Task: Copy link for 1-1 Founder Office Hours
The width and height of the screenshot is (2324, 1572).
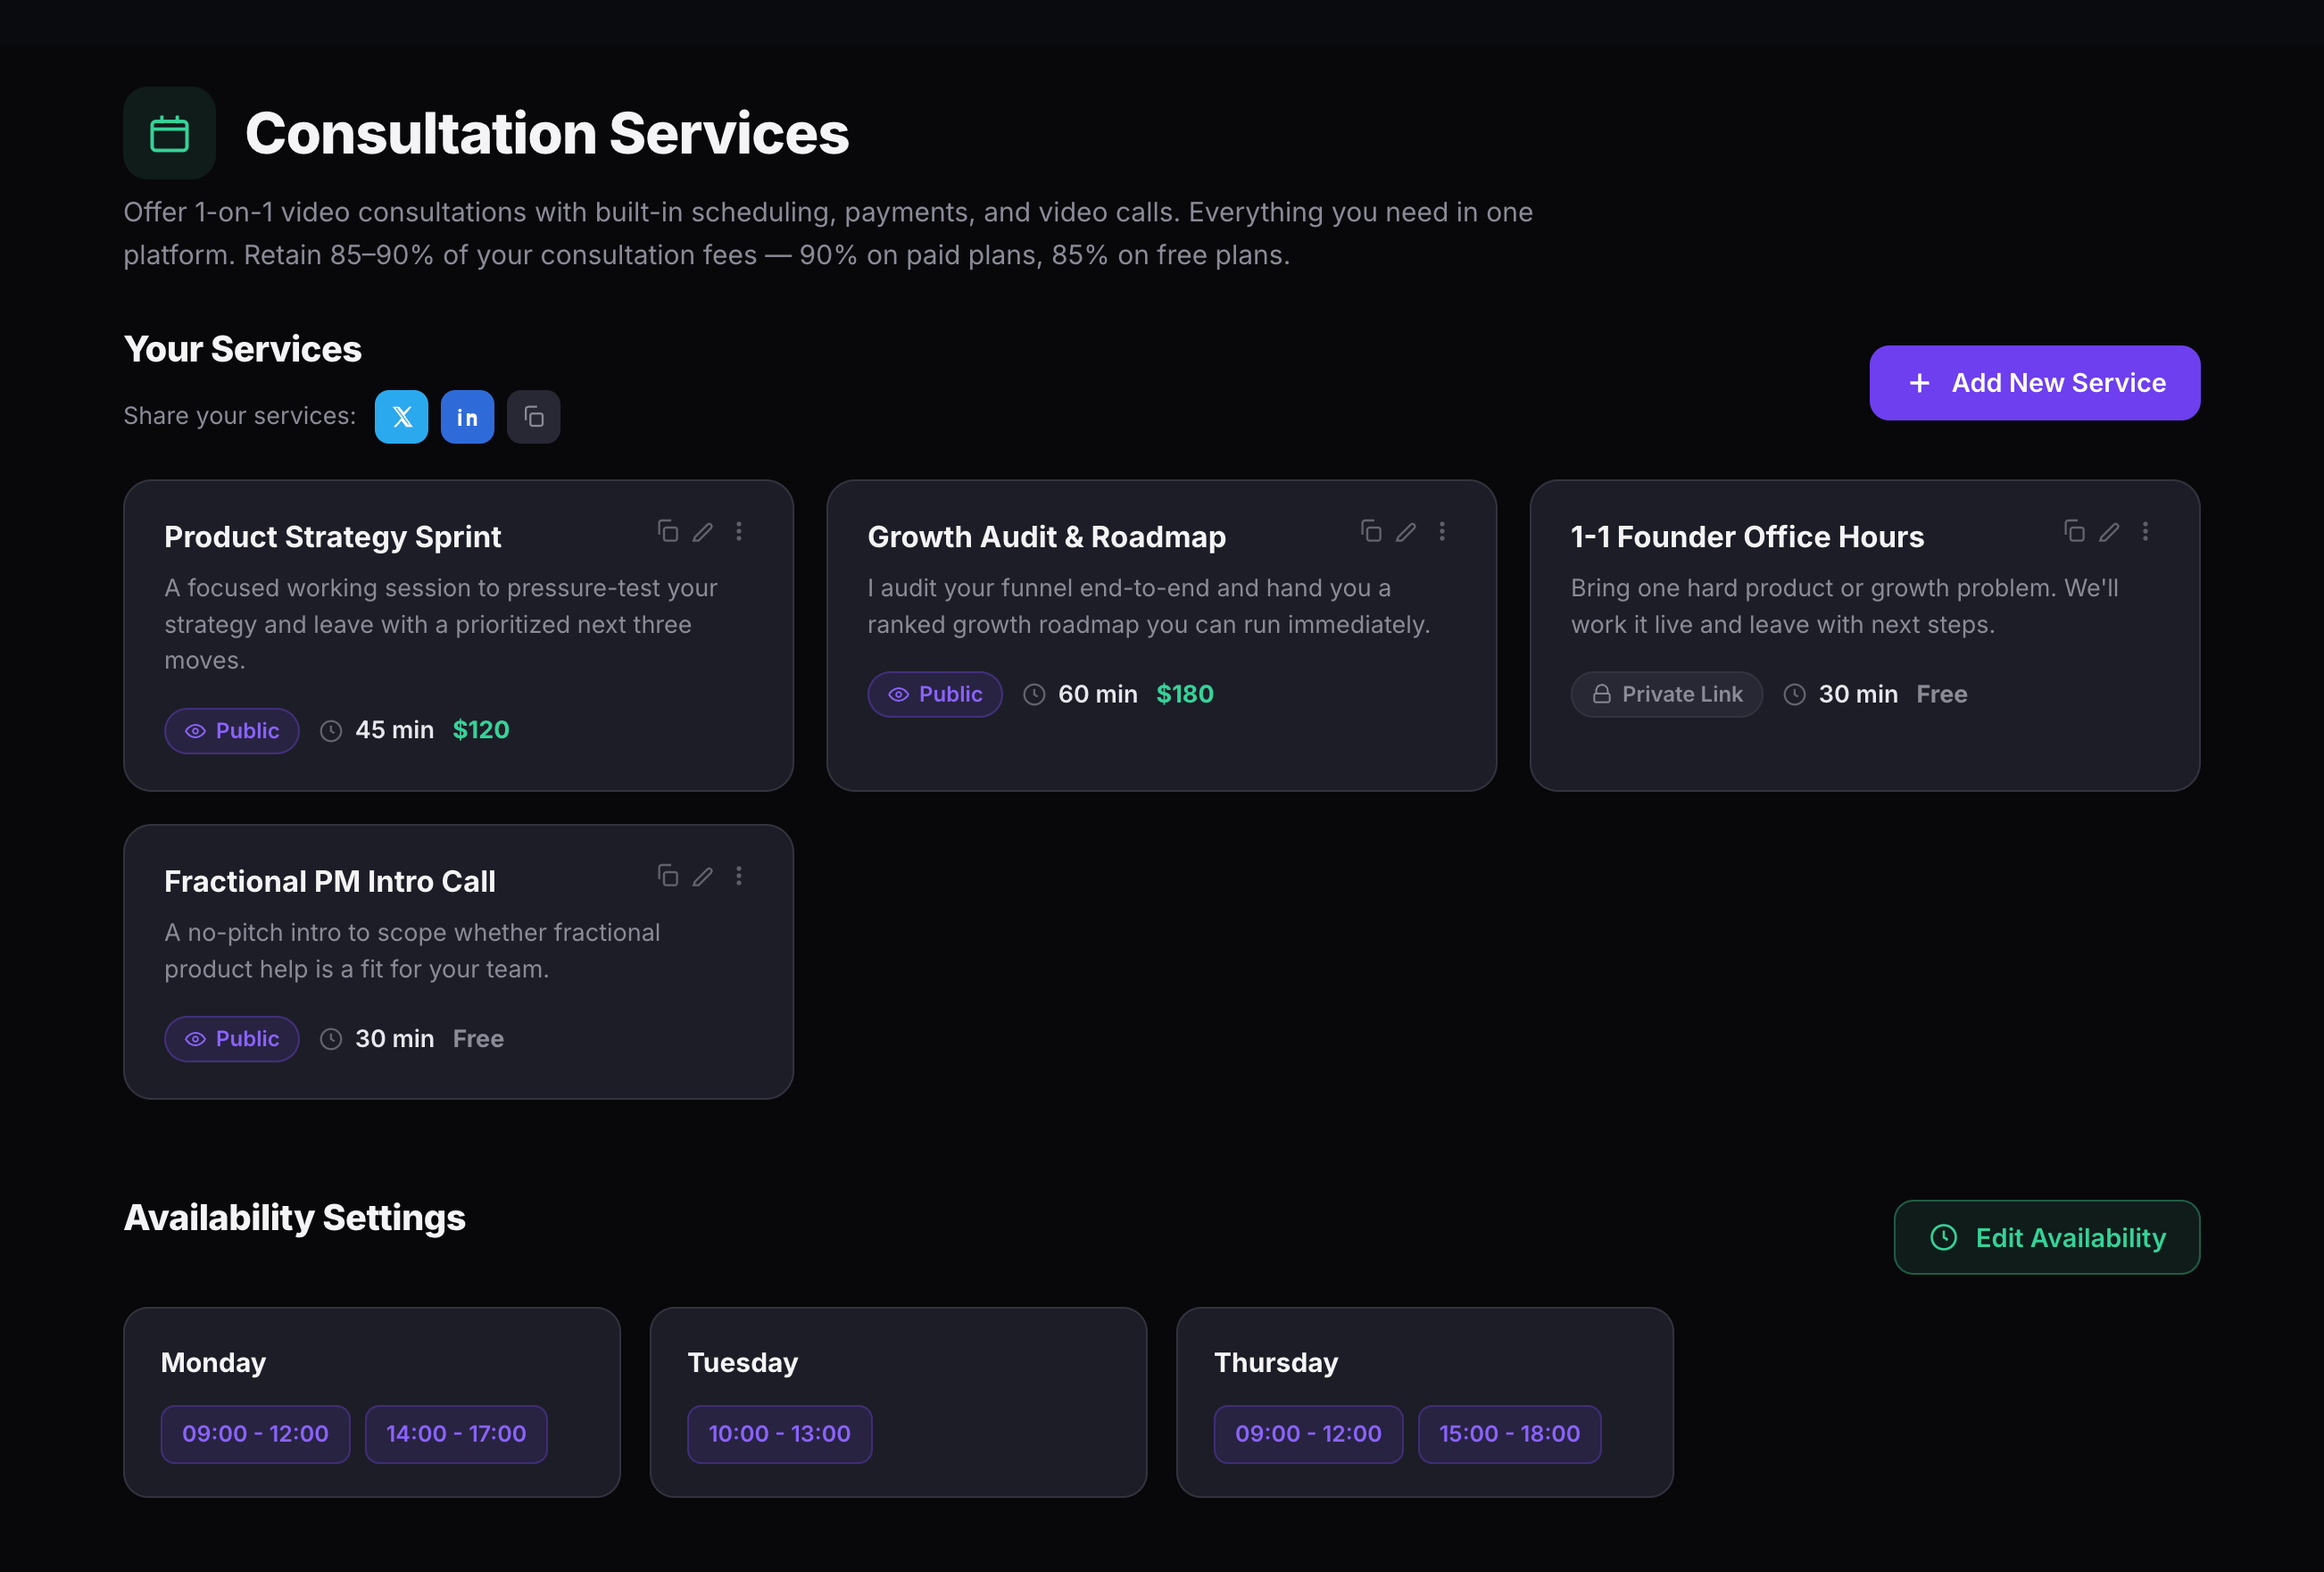Action: click(x=2073, y=531)
